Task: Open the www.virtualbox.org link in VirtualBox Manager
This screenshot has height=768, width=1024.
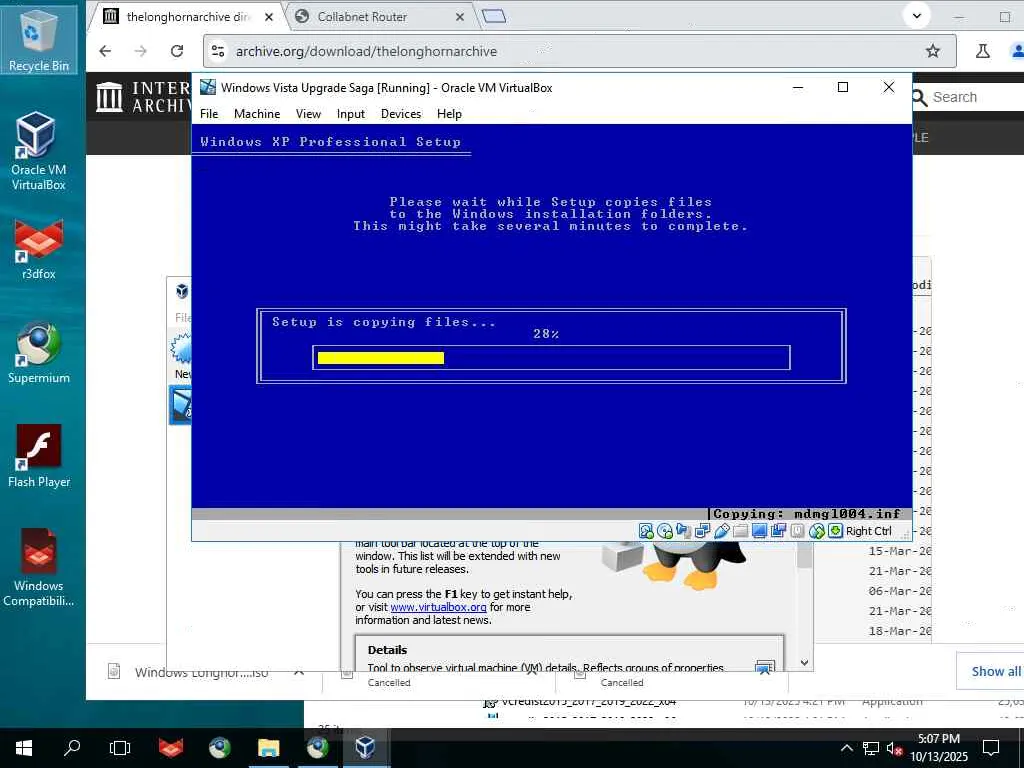Action: pyautogui.click(x=438, y=607)
